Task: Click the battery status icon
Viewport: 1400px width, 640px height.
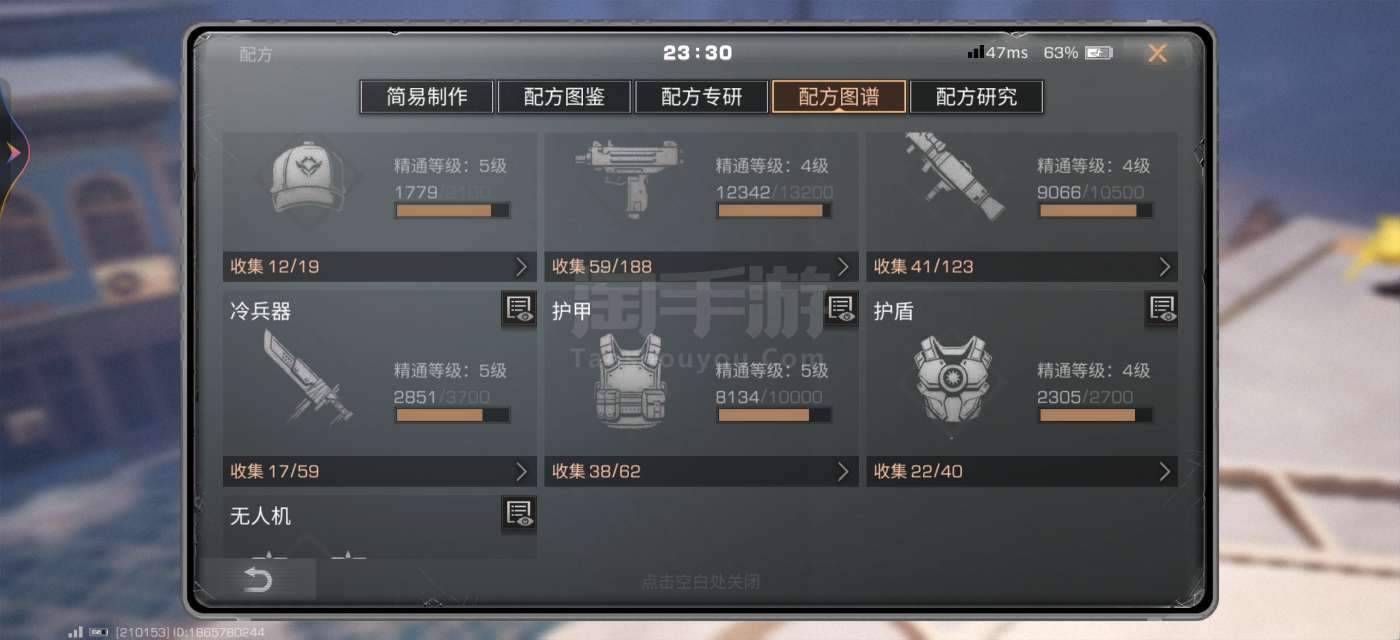Action: tap(1098, 53)
